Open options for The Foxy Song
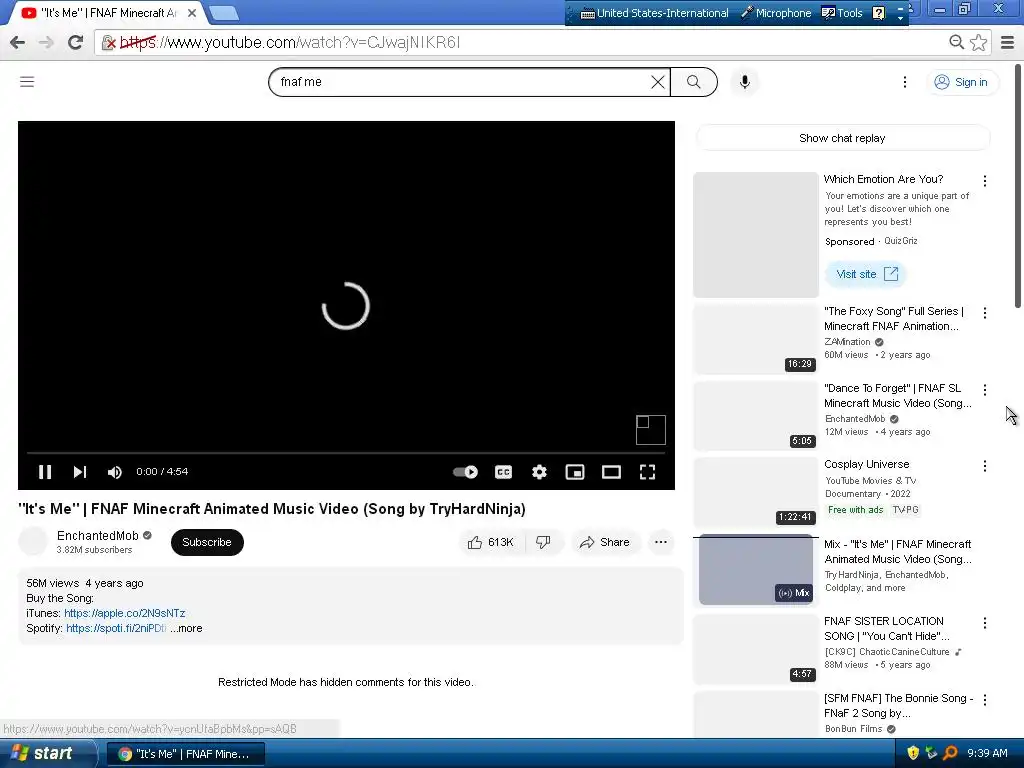The height and width of the screenshot is (768, 1024). click(985, 313)
